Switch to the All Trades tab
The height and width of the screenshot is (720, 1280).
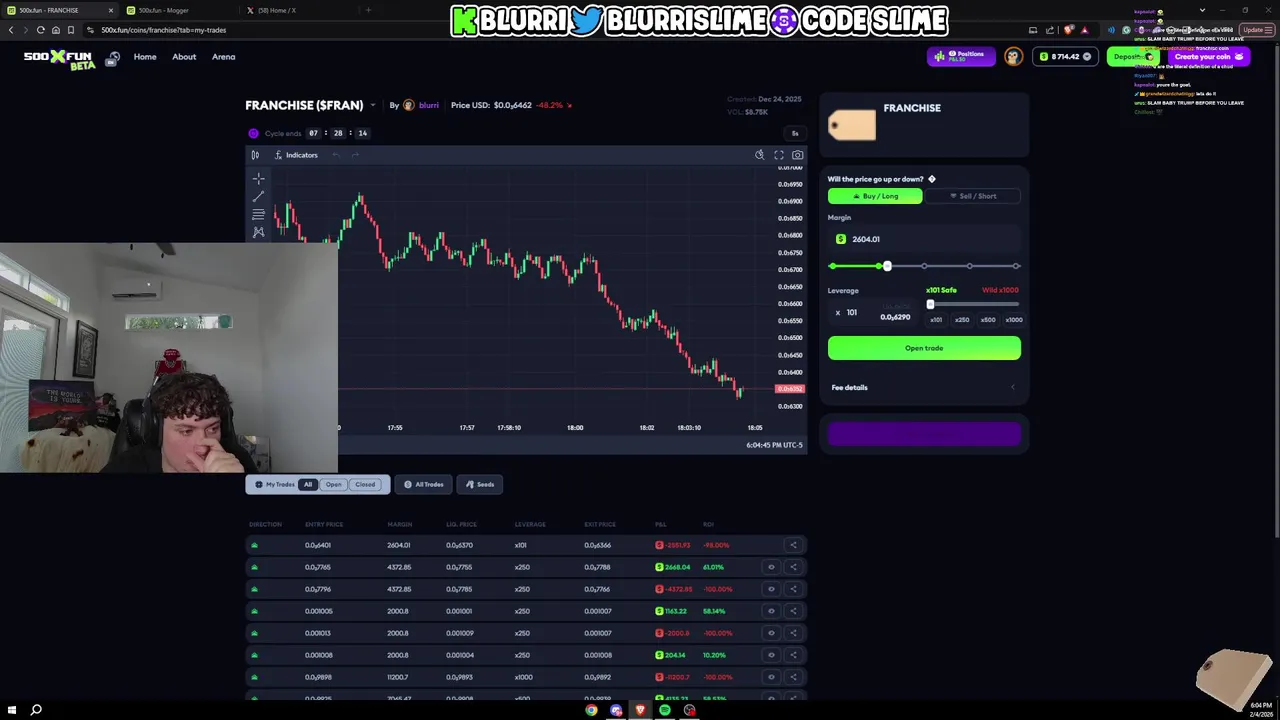click(423, 484)
